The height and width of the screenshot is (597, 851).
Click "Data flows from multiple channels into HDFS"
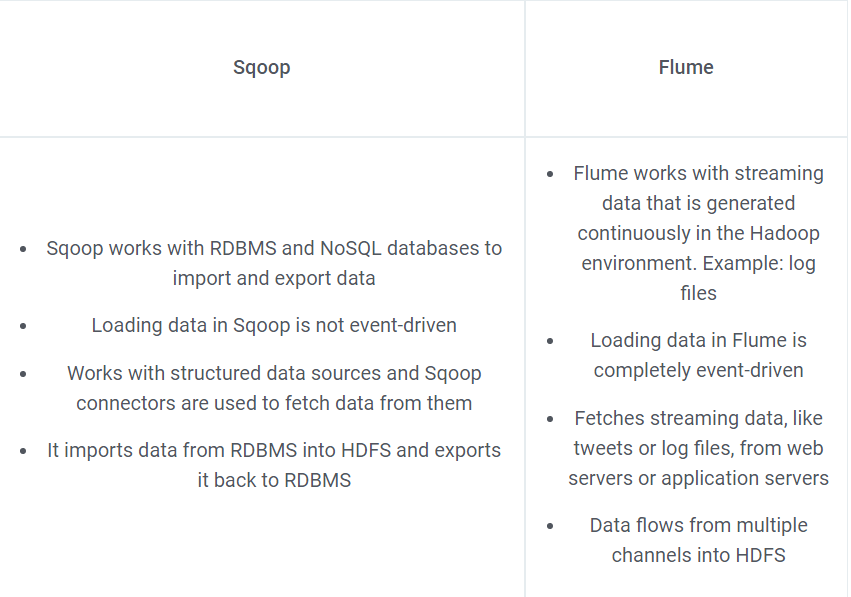pyautogui.click(x=698, y=540)
